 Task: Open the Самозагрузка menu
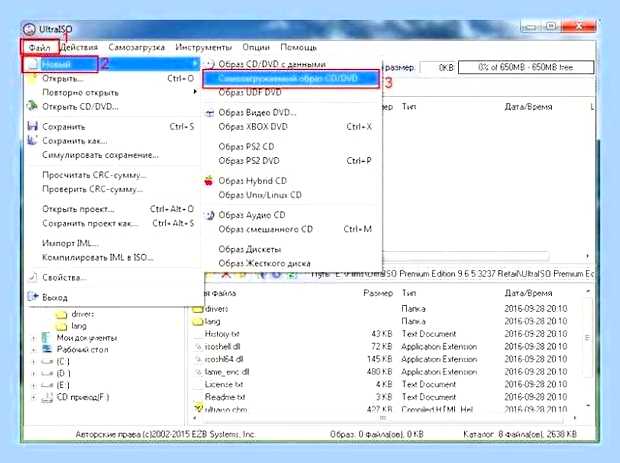pyautogui.click(x=136, y=47)
